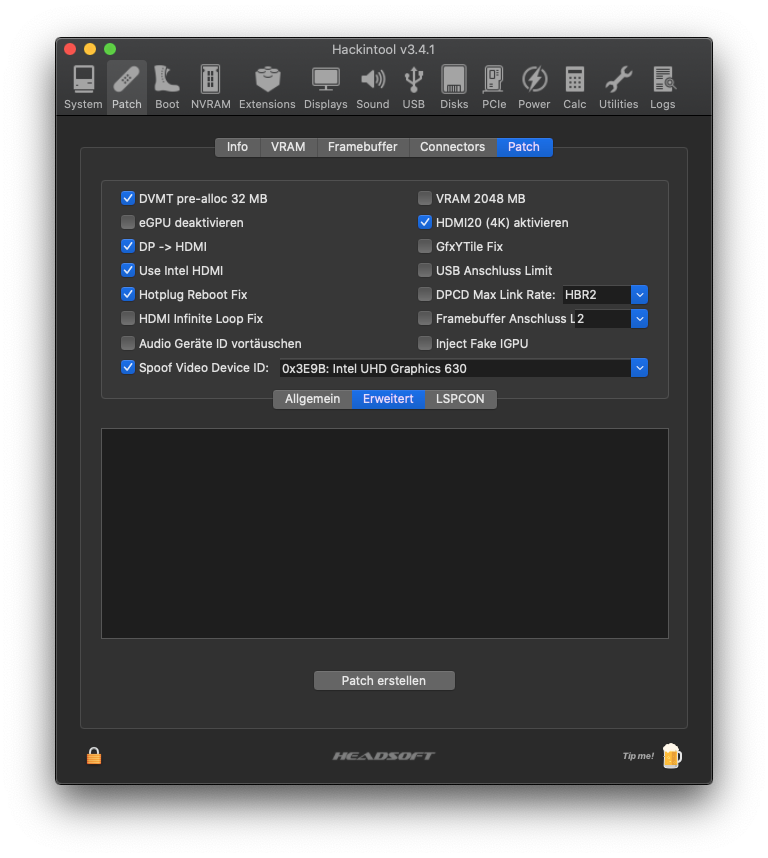Check Audio Geräte ID vortäuschen
Image resolution: width=768 pixels, height=858 pixels.
[127, 343]
